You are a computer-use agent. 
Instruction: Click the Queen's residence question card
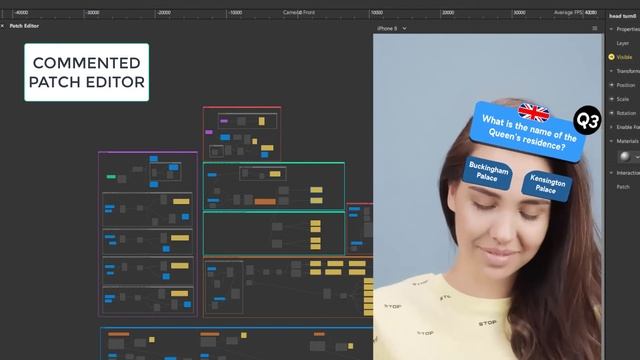[x=528, y=133]
